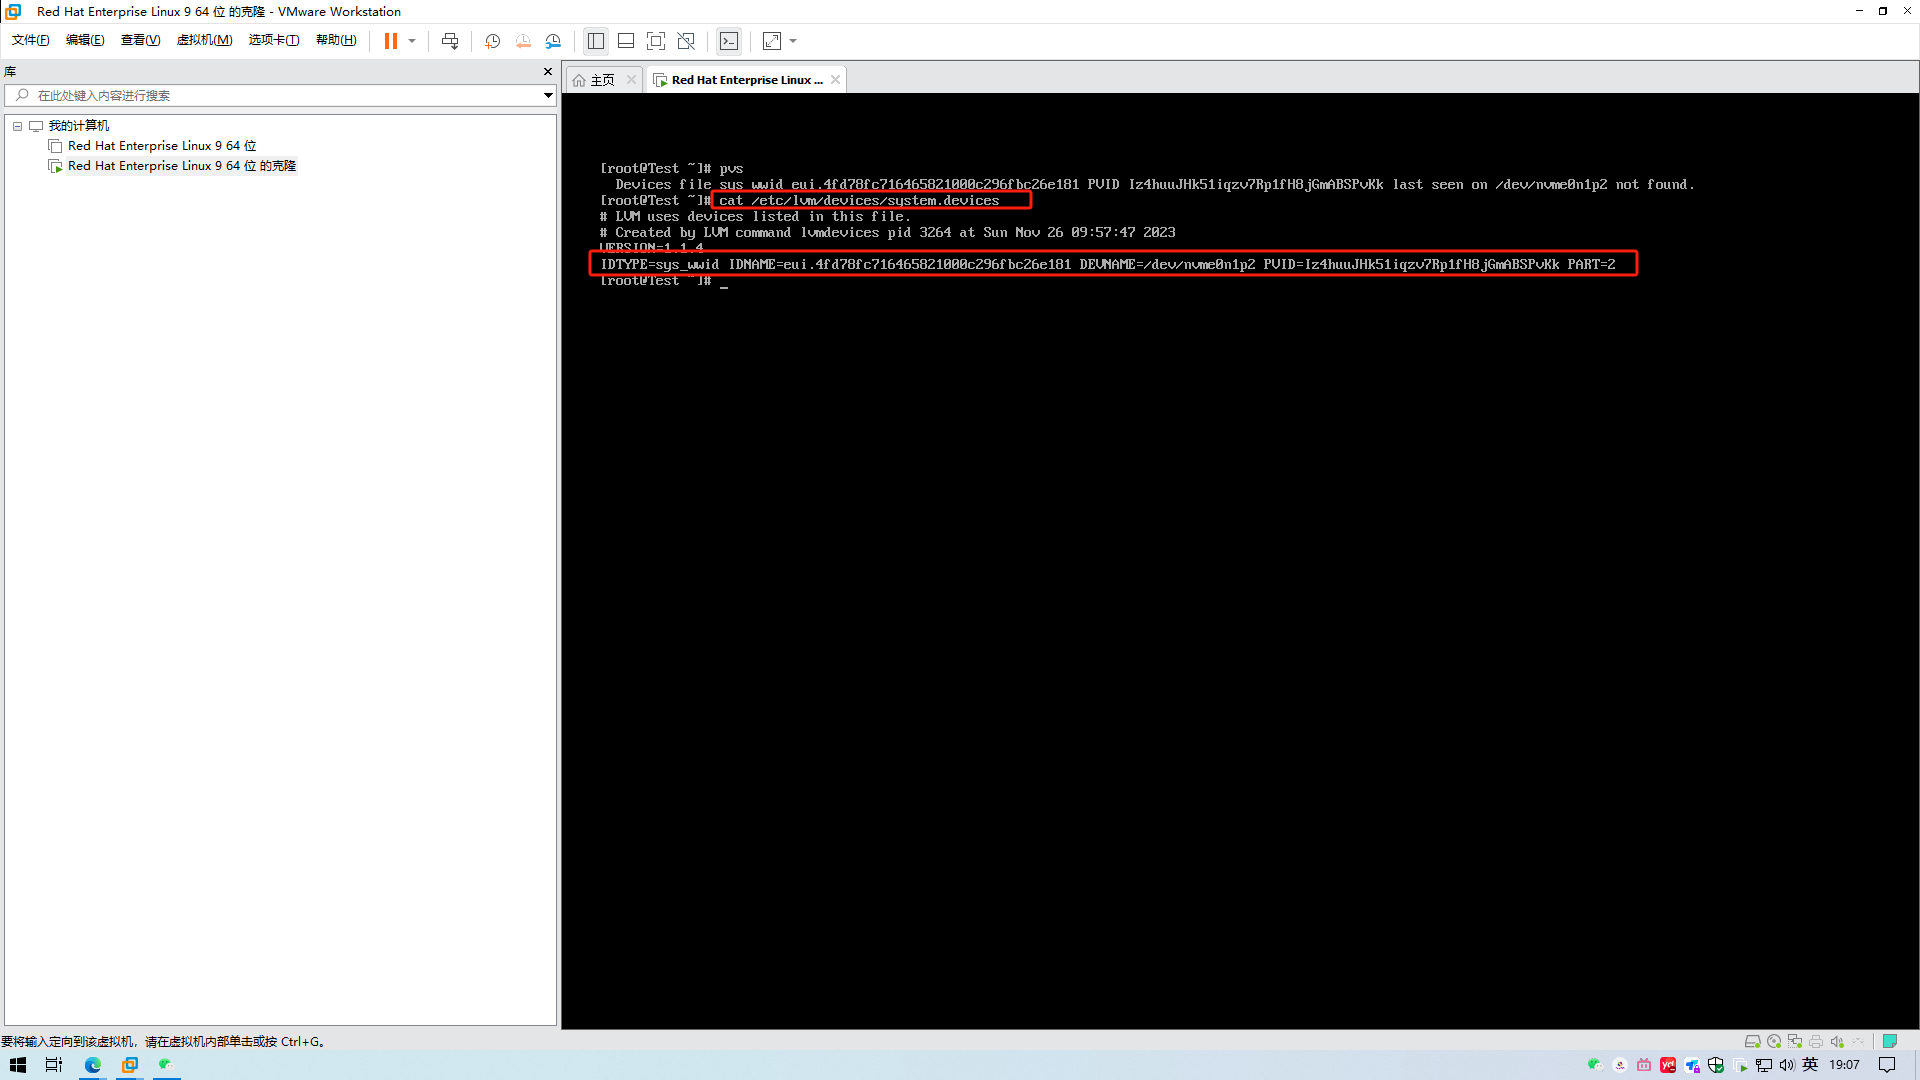Click the red Youdao tray icon
The image size is (1920, 1080).
(1668, 1065)
